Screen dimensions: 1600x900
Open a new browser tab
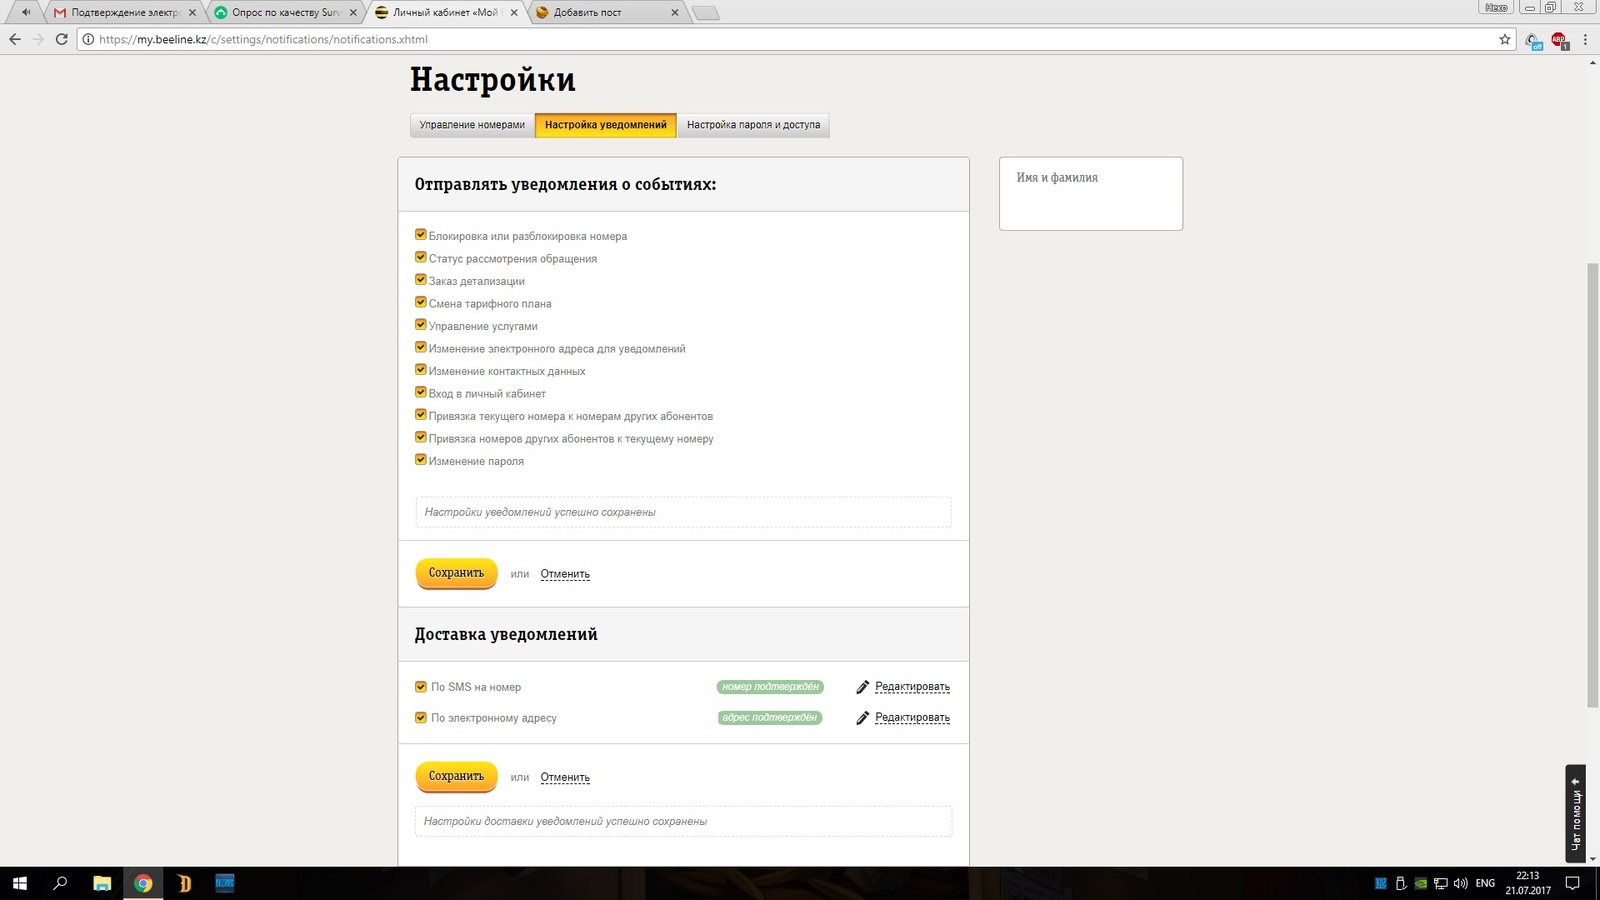point(706,13)
